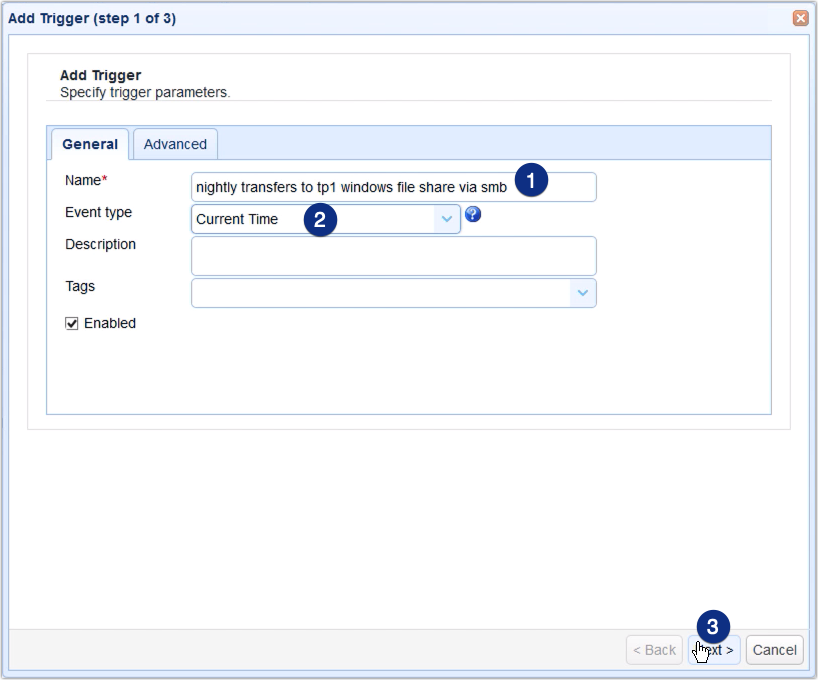The image size is (818, 680).
Task: Expand the Tags dropdown list
Action: click(x=583, y=293)
